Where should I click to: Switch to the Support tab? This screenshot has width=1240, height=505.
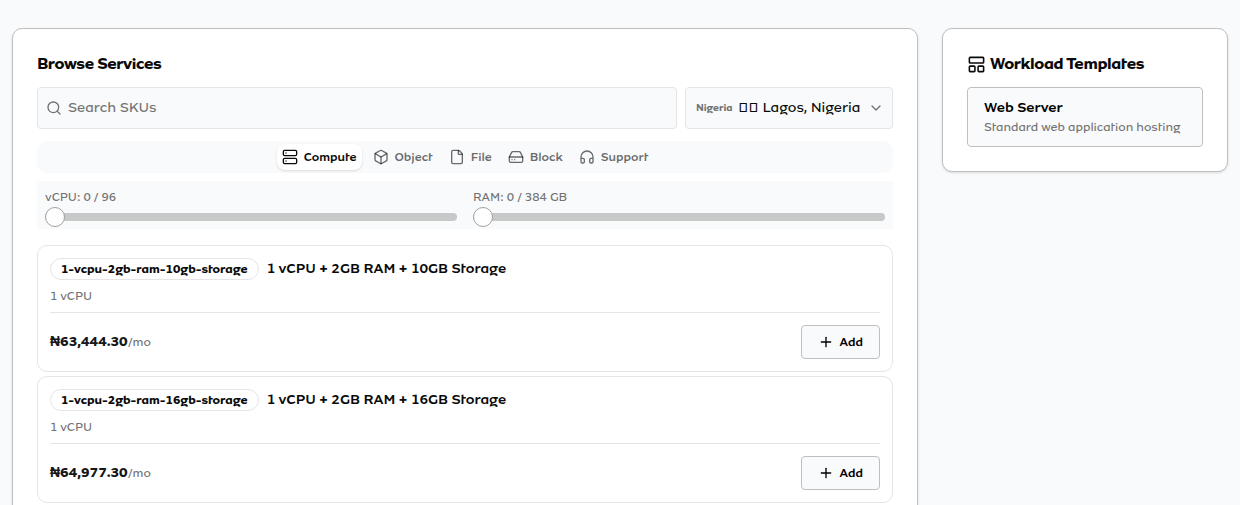point(614,157)
